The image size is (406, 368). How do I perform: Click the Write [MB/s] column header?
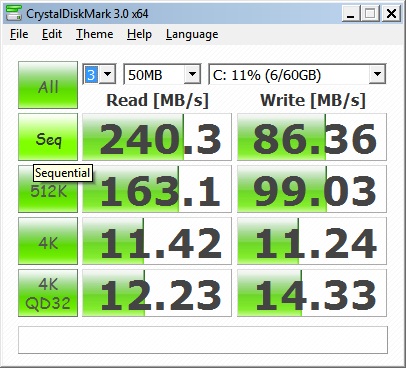click(x=313, y=100)
